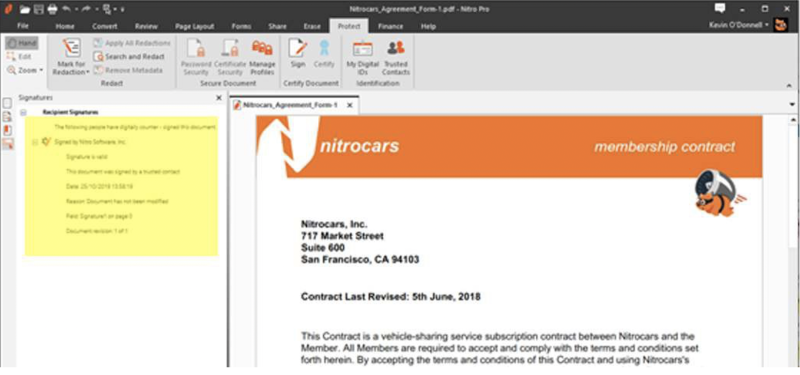Image resolution: width=800 pixels, height=375 pixels.
Task: Open My Digital IDs
Action: click(x=363, y=57)
